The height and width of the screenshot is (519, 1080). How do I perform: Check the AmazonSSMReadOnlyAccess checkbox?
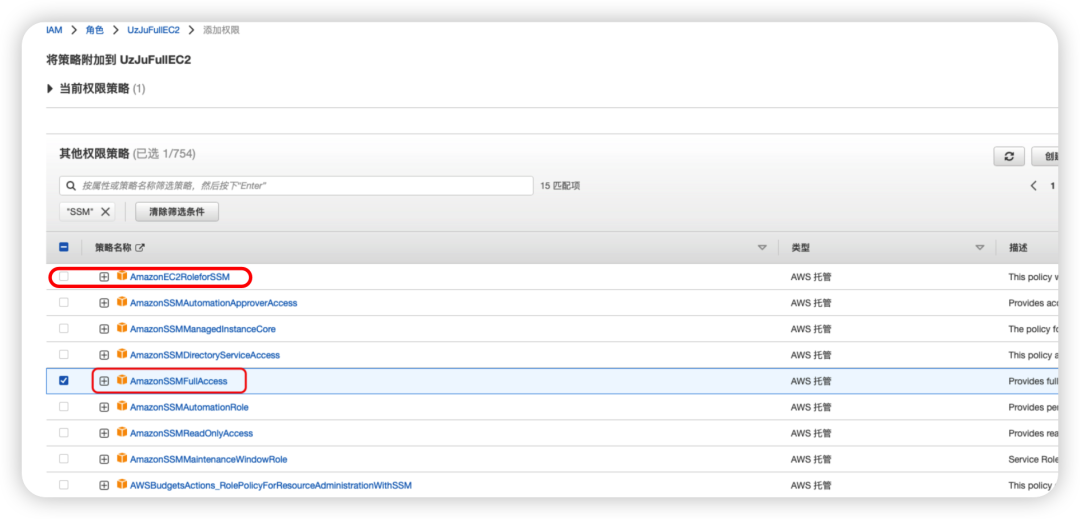(64, 433)
